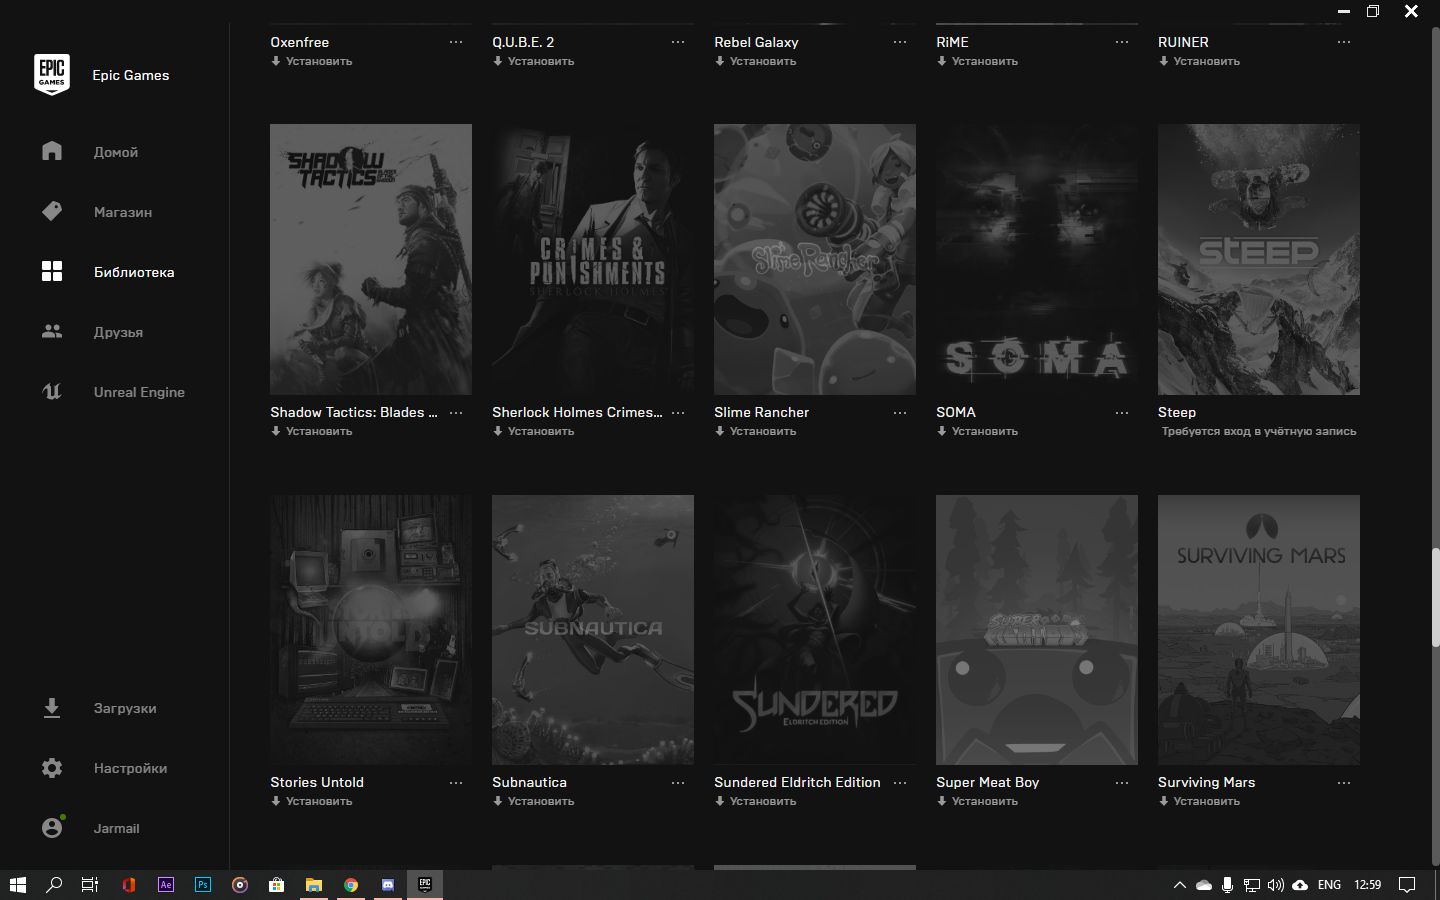Expand options menu for Subnautica
1440x900 pixels.
(678, 783)
